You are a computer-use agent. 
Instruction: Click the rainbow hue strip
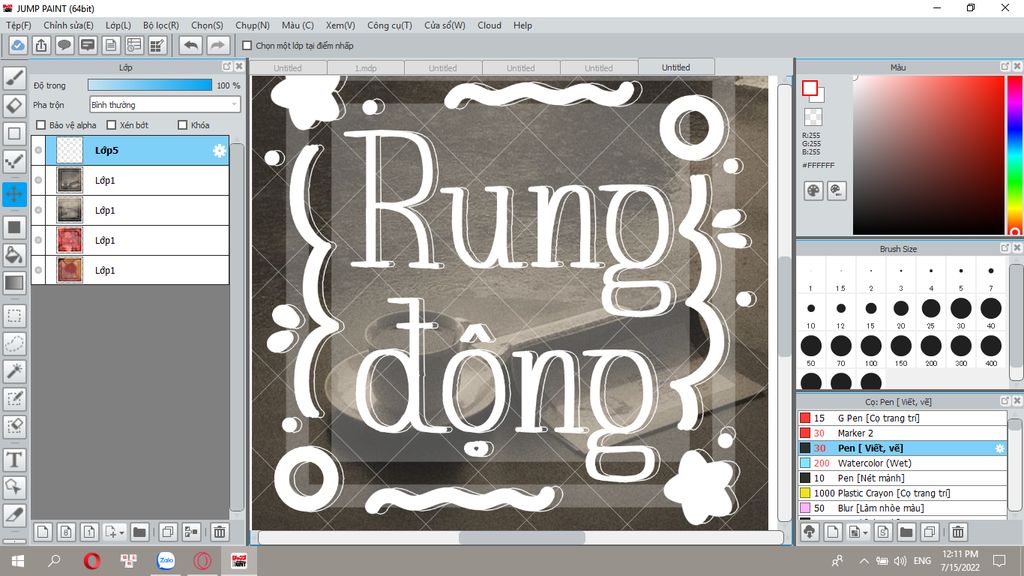tap(1015, 155)
